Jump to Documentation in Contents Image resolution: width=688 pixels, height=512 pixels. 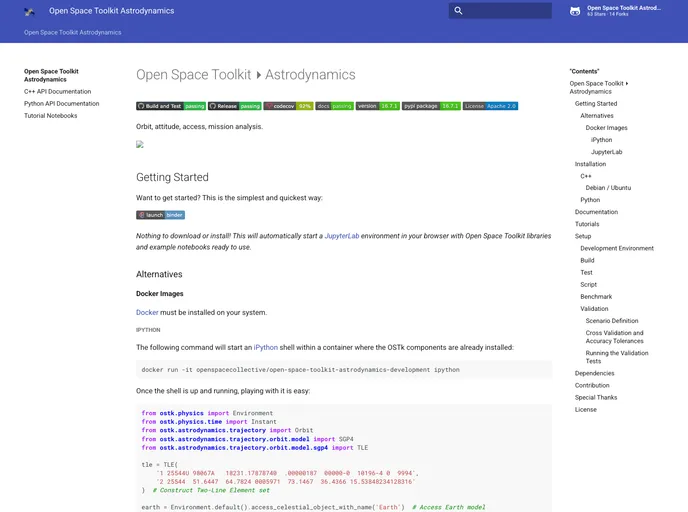point(596,212)
